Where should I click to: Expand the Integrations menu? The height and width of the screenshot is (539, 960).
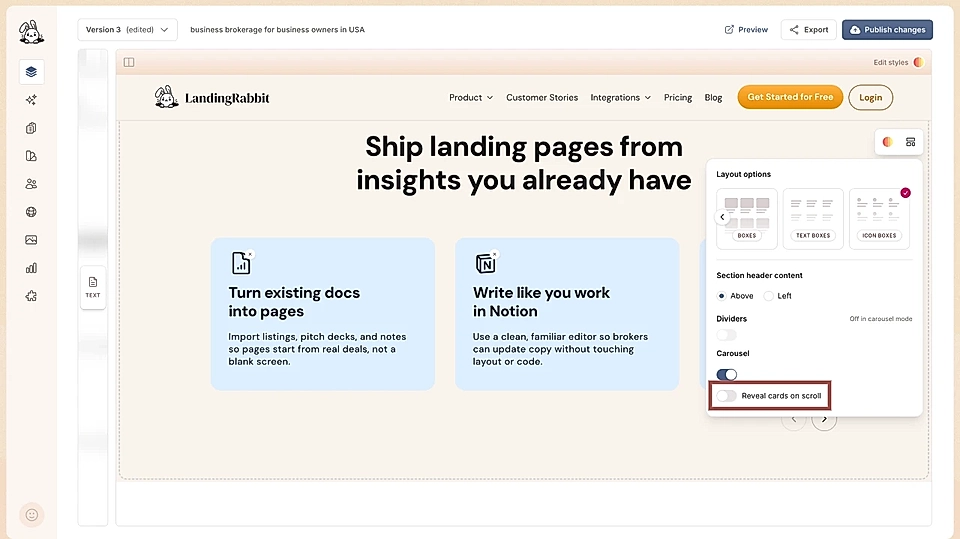[x=620, y=97]
